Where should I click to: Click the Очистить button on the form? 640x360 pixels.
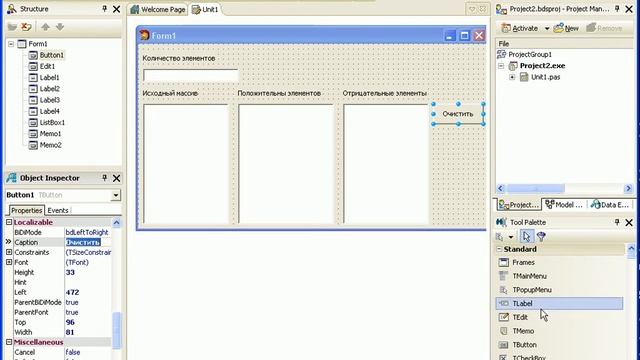tap(458, 114)
